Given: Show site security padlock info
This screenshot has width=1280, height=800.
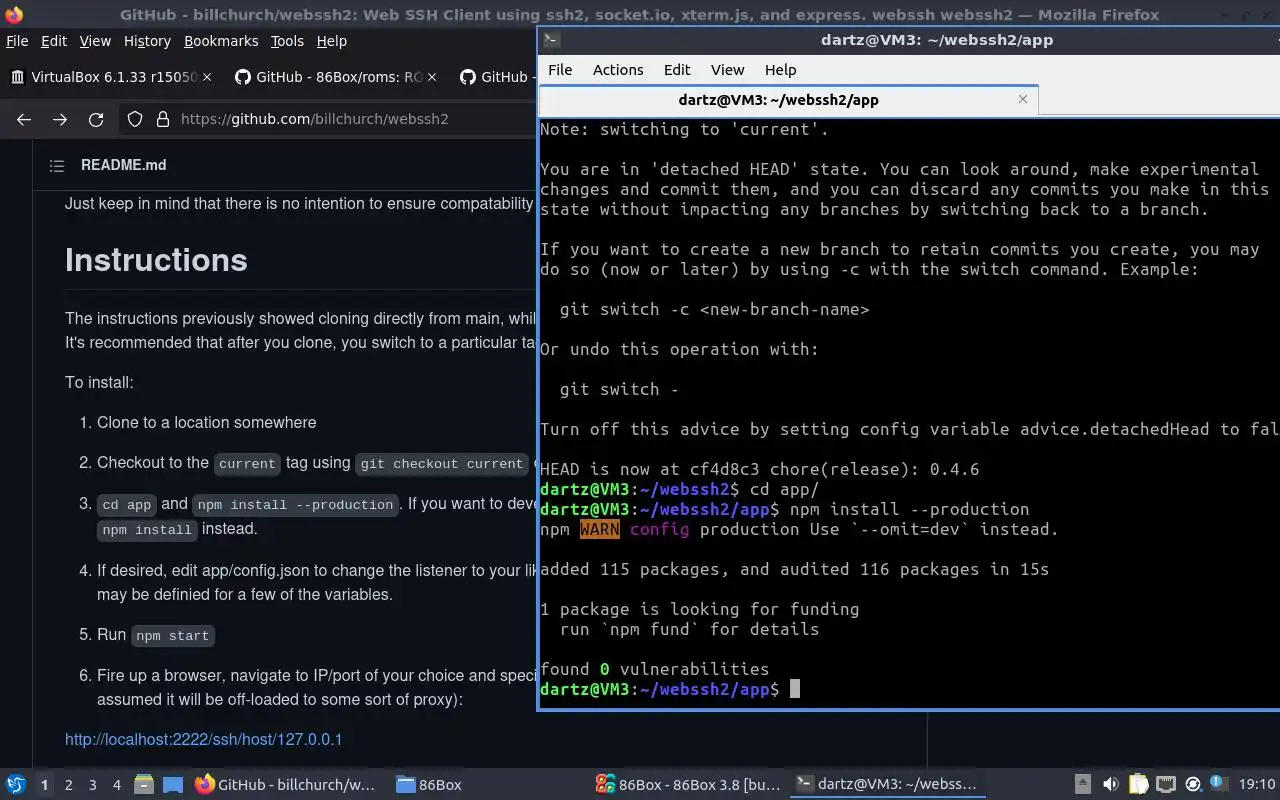Looking at the screenshot, I should coord(163,119).
